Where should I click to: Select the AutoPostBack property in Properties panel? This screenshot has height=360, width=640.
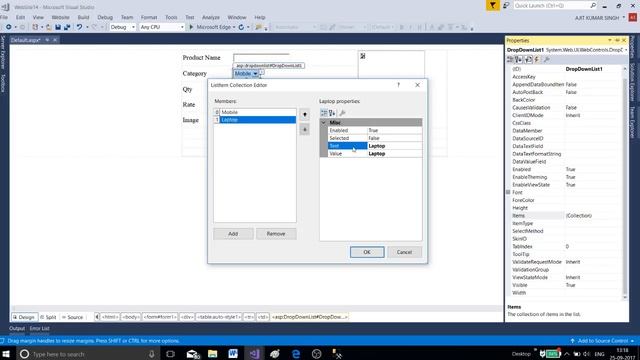pos(566,92)
